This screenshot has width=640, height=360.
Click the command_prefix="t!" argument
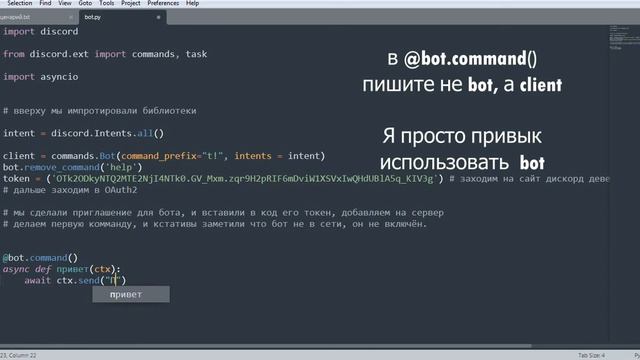[172, 156]
